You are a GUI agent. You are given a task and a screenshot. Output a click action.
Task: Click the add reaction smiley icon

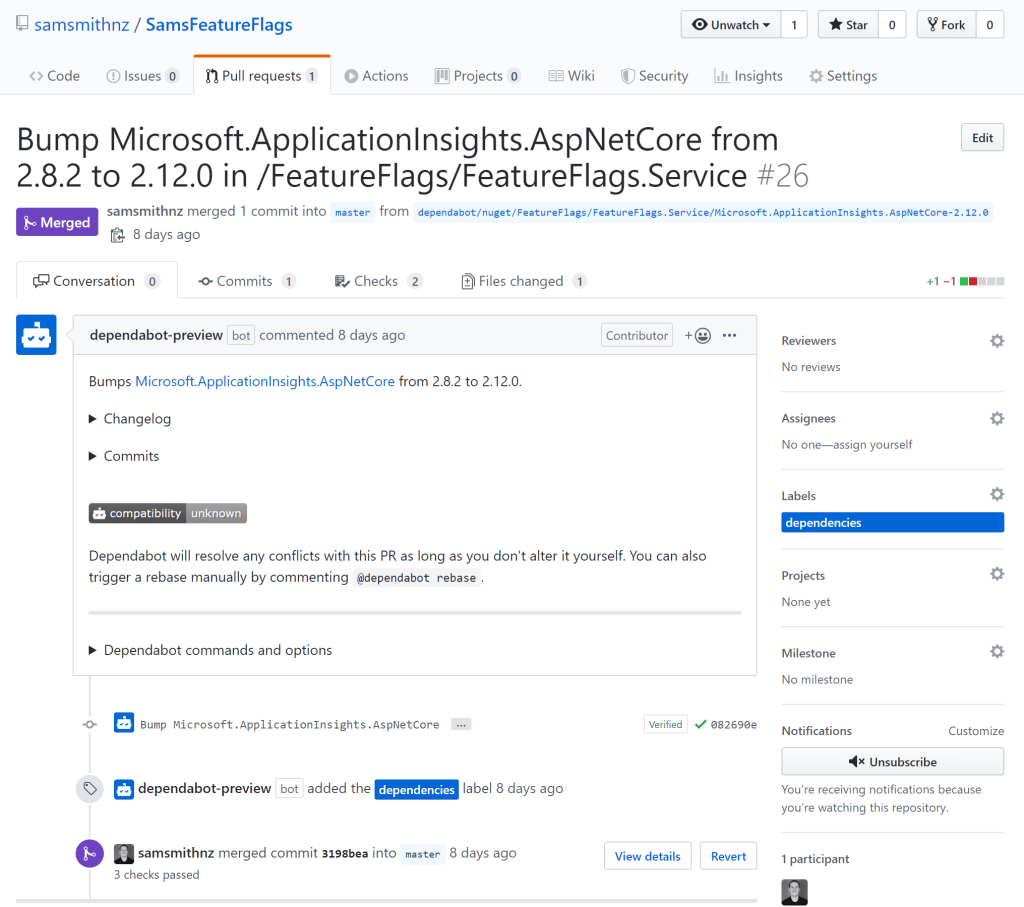698,336
